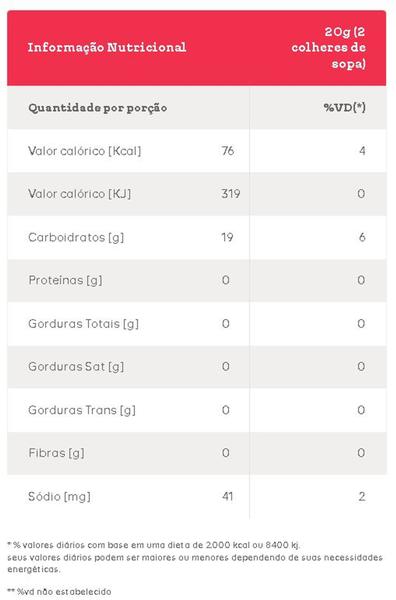
Task: Select the Proteínas [g] row label
Action: click(65, 280)
